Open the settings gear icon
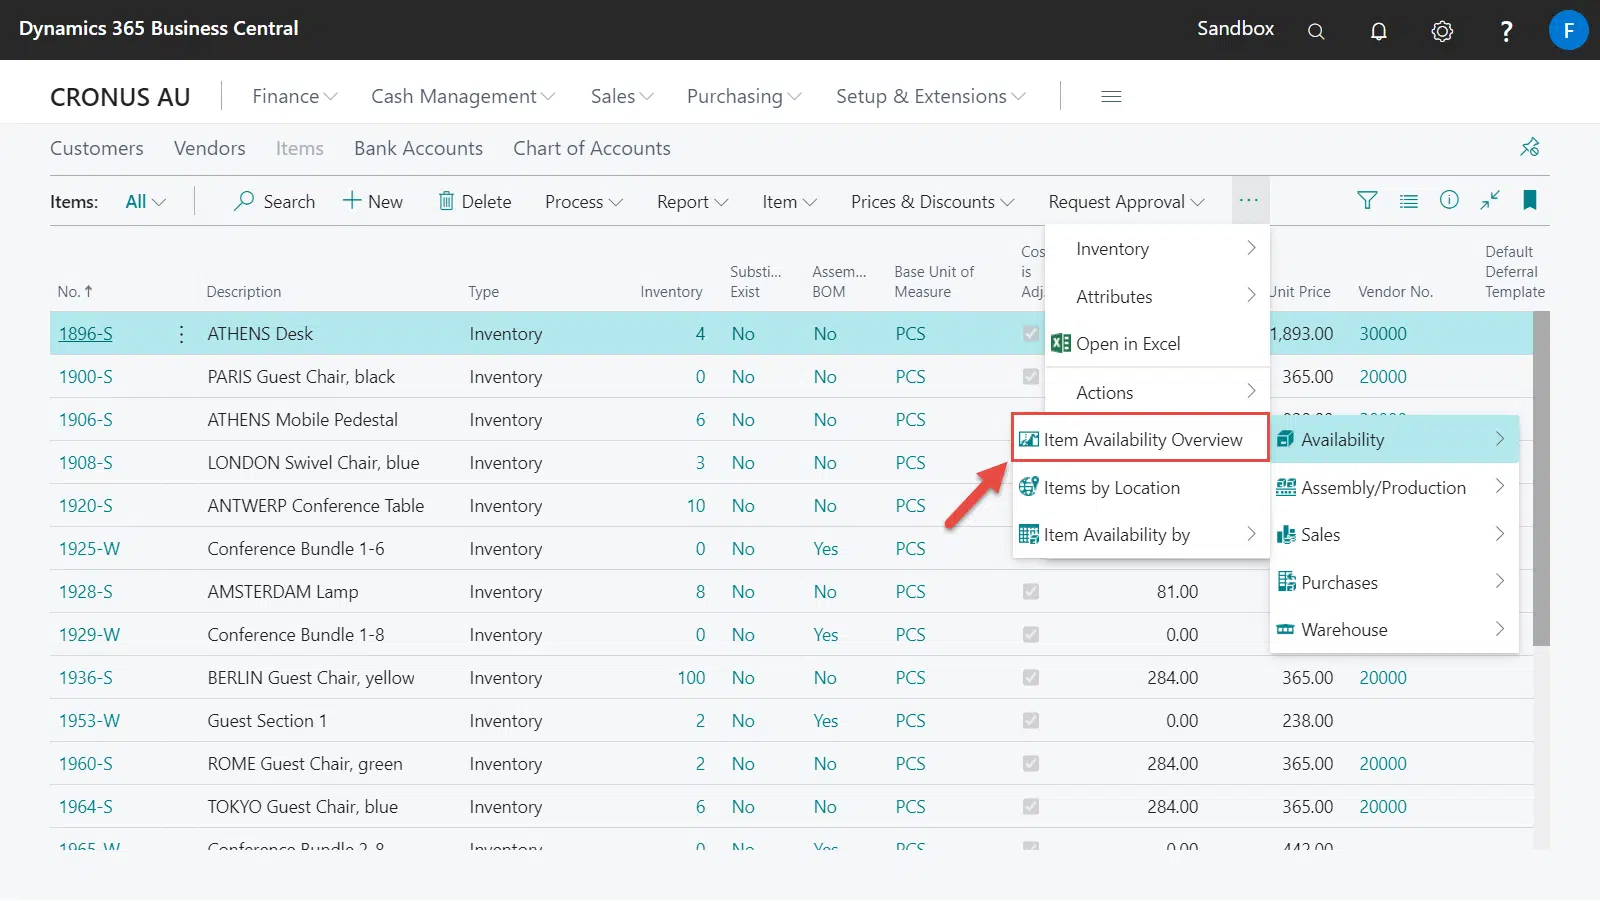The image size is (1600, 901). (x=1441, y=31)
